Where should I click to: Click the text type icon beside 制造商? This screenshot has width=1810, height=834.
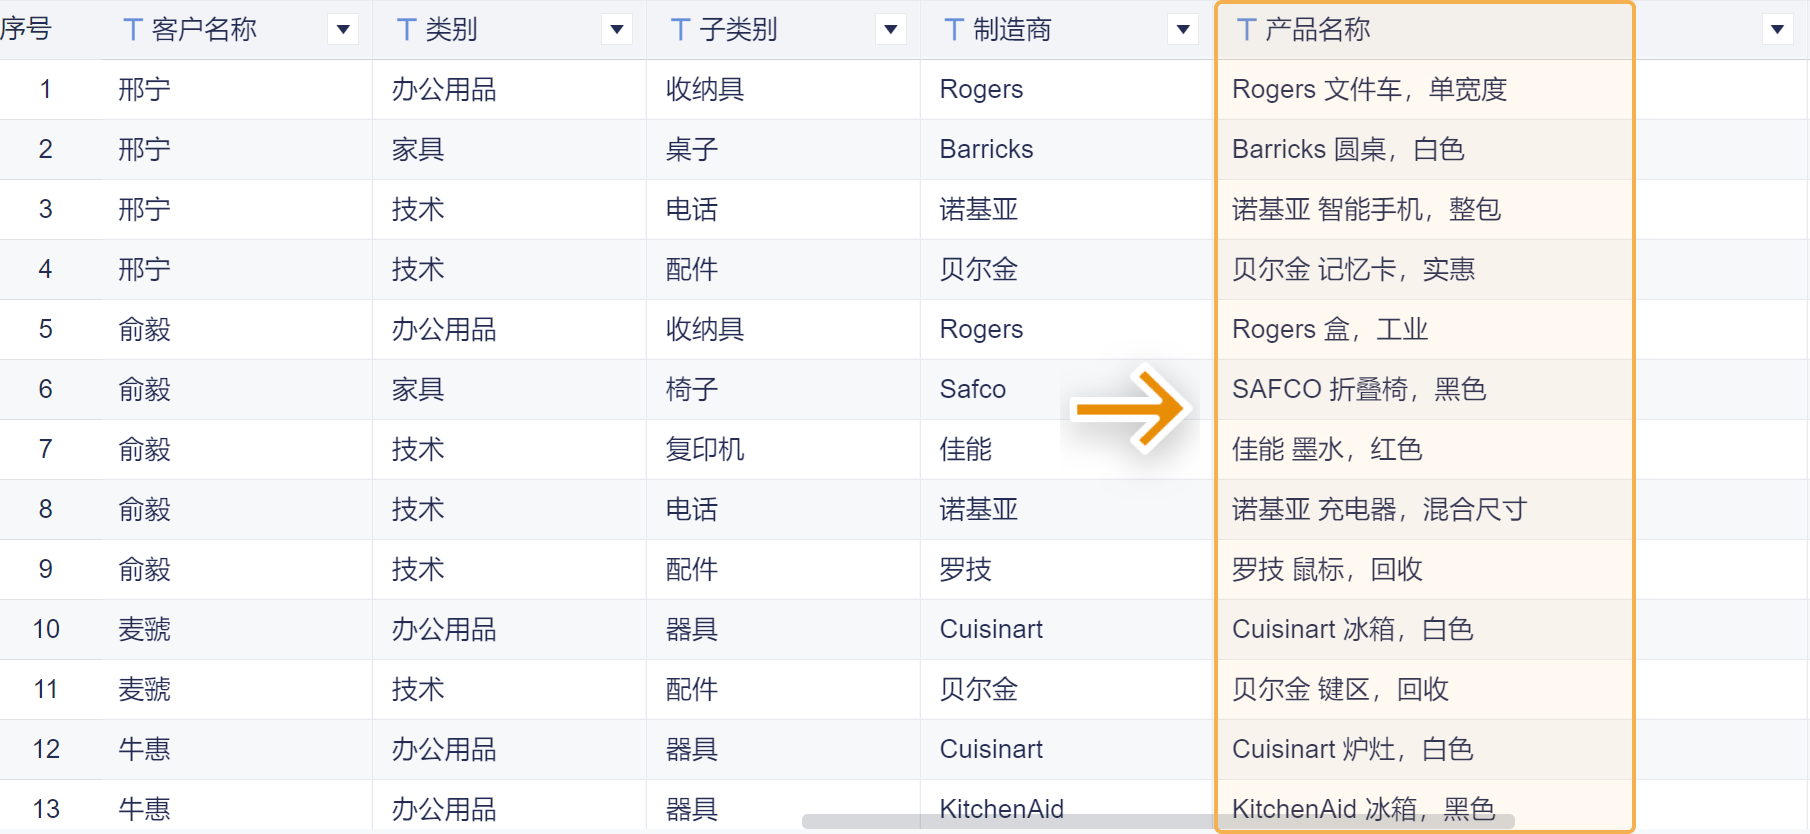point(954,30)
